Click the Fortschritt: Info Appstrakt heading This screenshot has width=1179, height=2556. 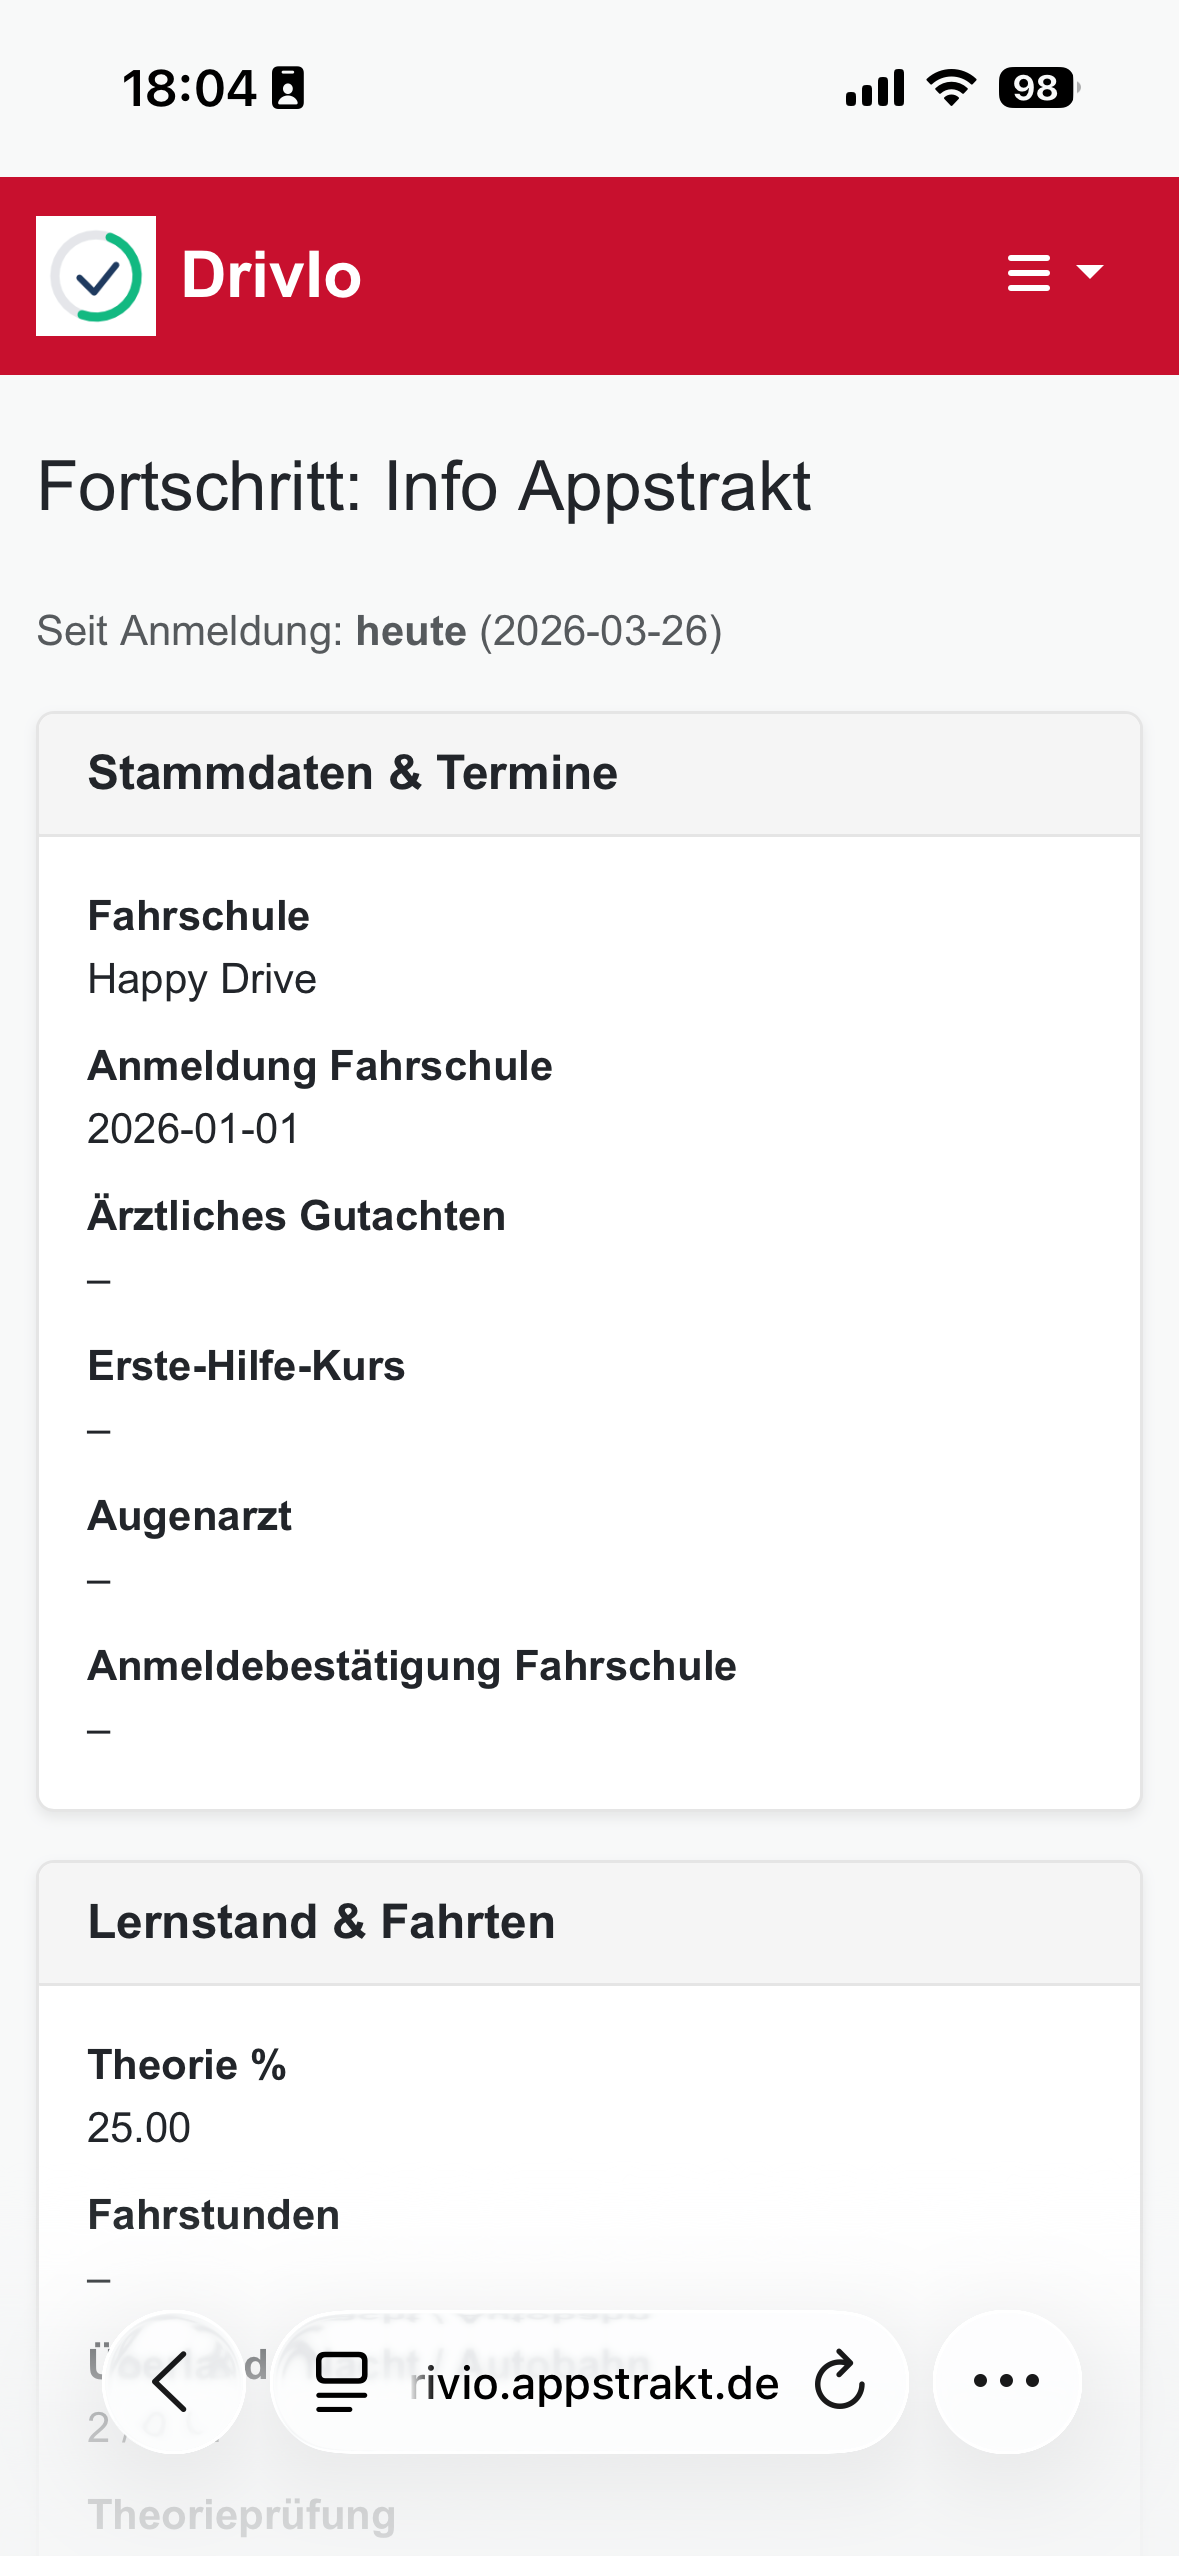[x=424, y=487]
